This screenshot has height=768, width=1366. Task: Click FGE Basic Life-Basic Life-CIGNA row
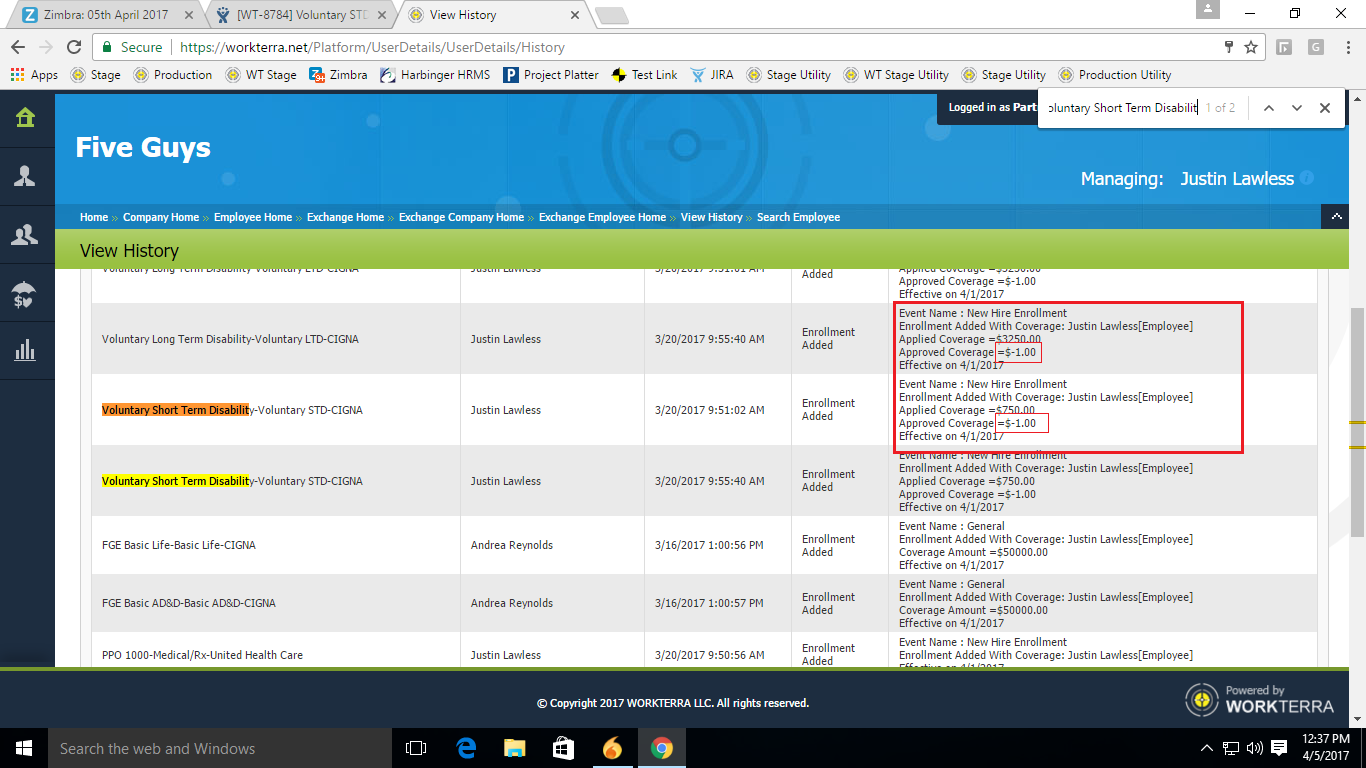pos(704,545)
